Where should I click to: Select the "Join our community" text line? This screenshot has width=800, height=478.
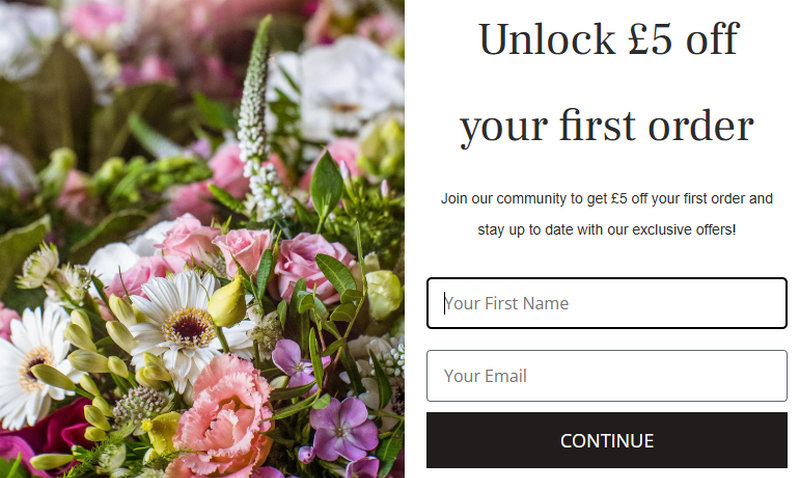607,198
